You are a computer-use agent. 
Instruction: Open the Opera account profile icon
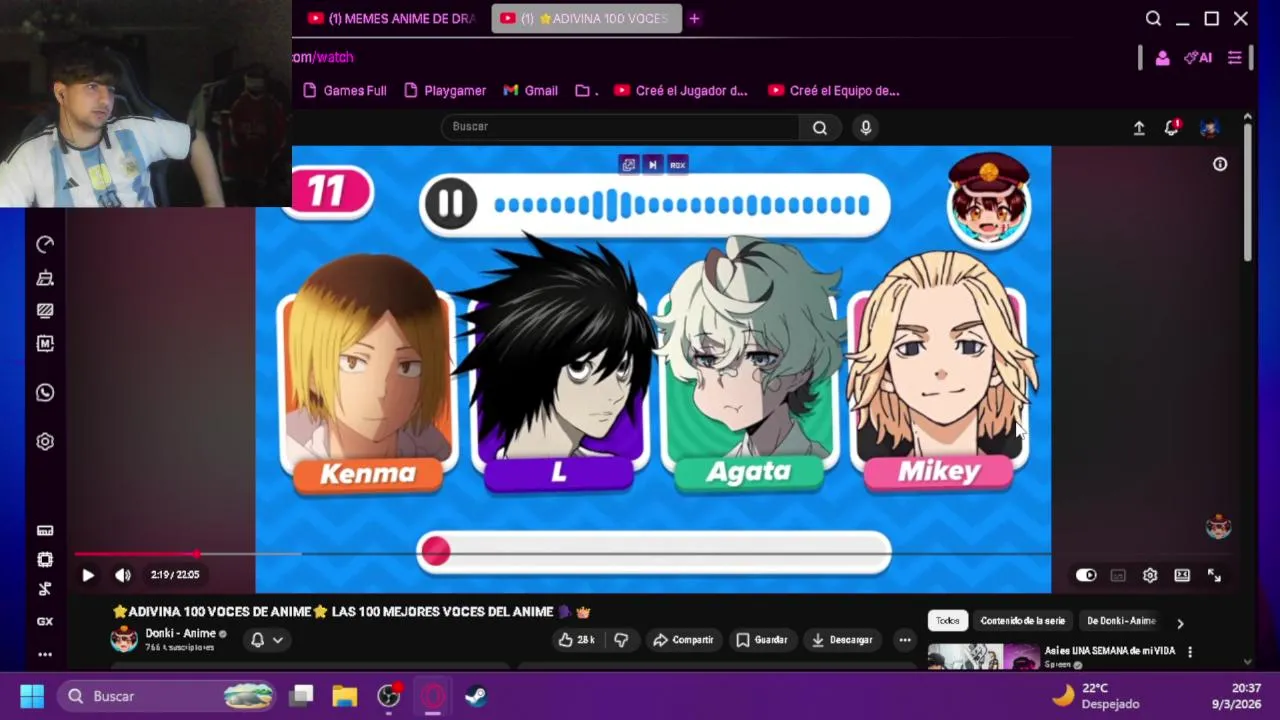tap(1162, 58)
